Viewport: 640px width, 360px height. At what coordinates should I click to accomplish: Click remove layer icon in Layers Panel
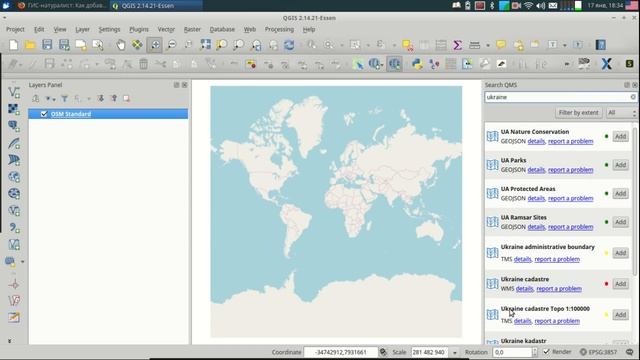(x=127, y=98)
